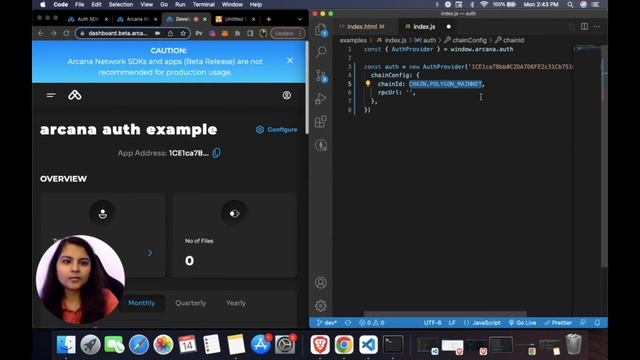The height and width of the screenshot is (360, 640).
Task: Select the Yearly period
Action: click(236, 303)
